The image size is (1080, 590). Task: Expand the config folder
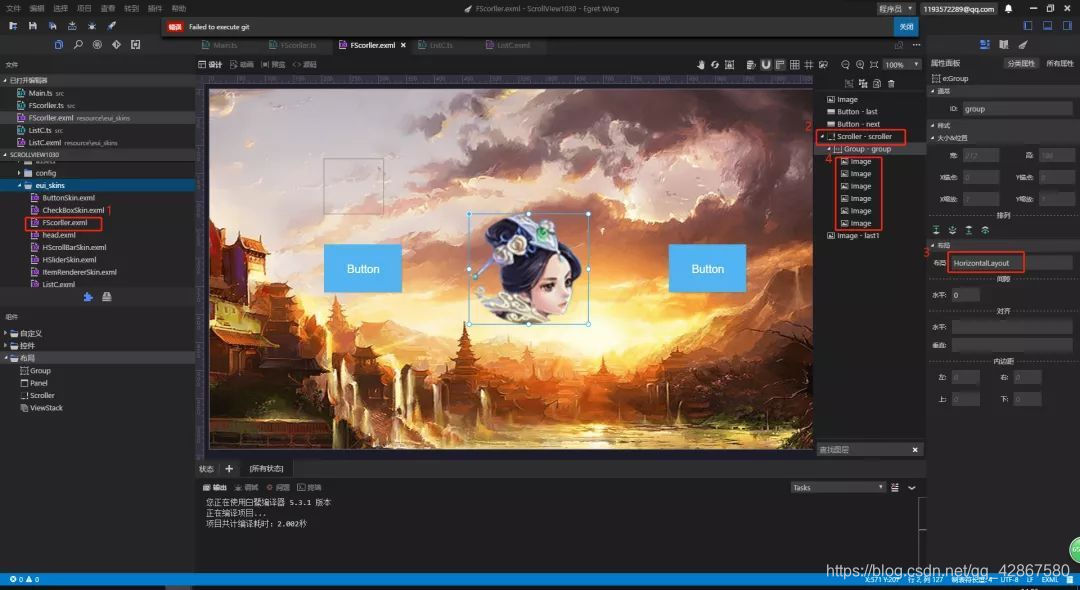click(19, 173)
